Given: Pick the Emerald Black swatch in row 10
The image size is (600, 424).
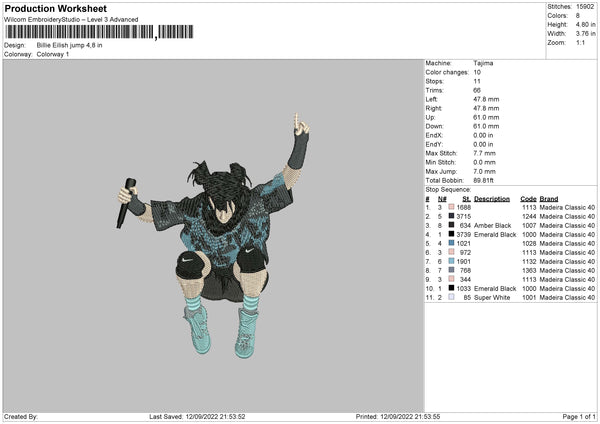Looking at the screenshot, I should click(x=452, y=288).
